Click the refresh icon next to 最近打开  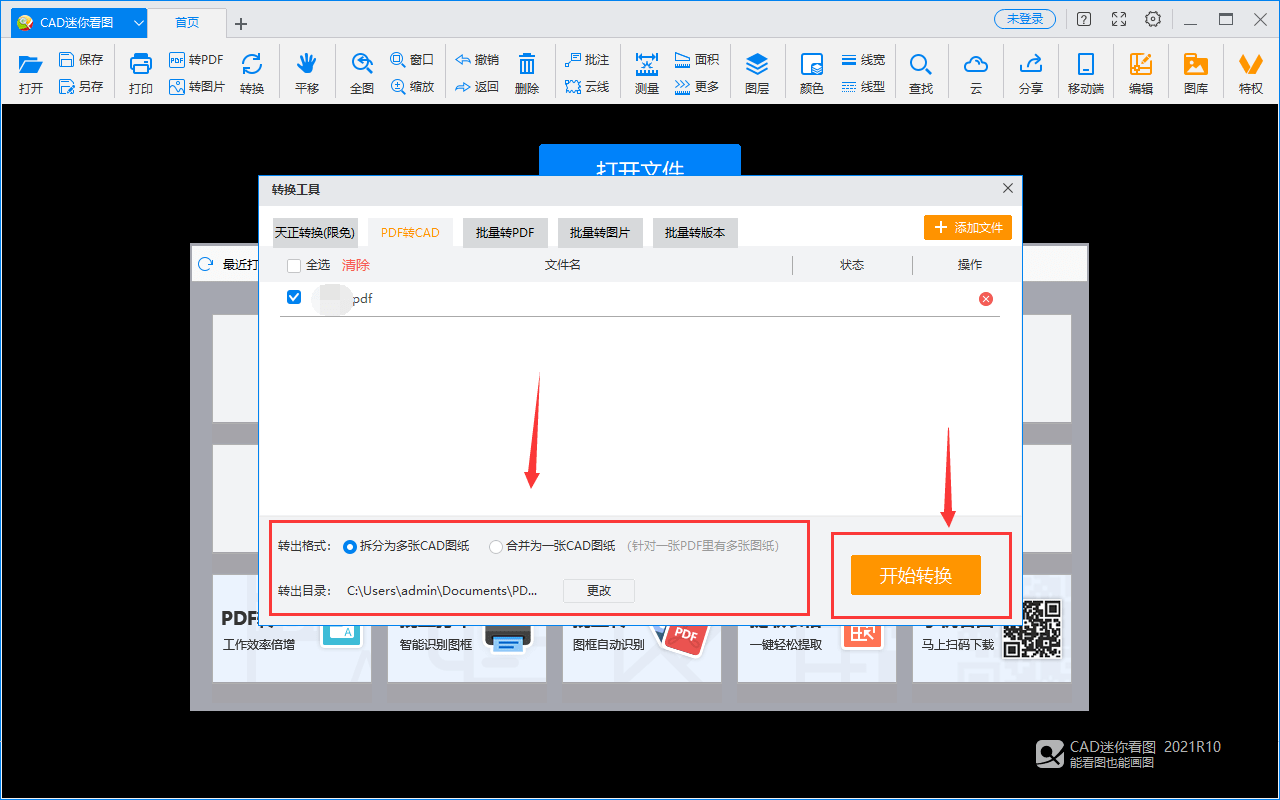(205, 264)
